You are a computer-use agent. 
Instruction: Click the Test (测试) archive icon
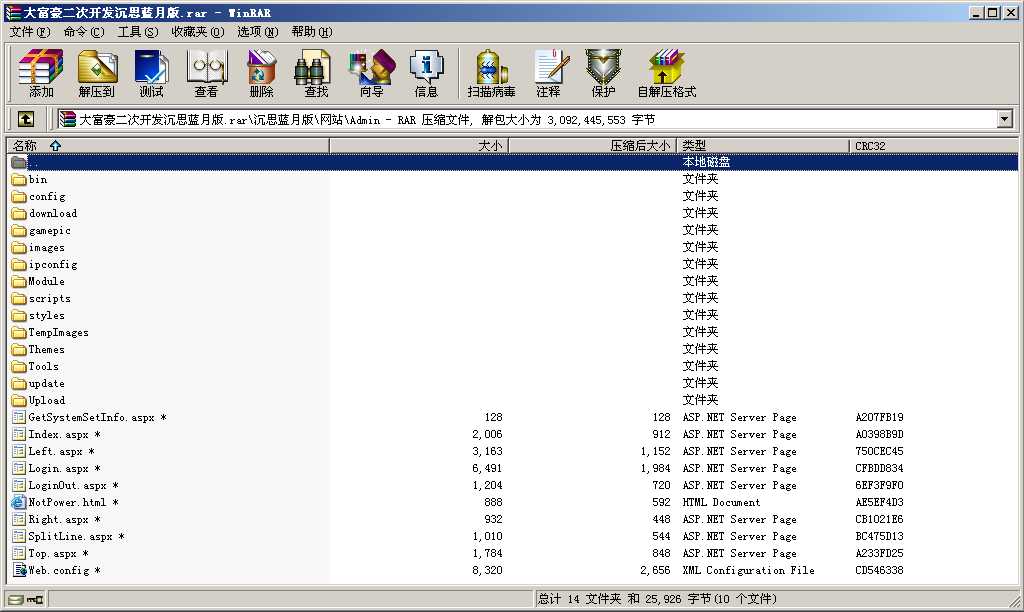(x=152, y=73)
